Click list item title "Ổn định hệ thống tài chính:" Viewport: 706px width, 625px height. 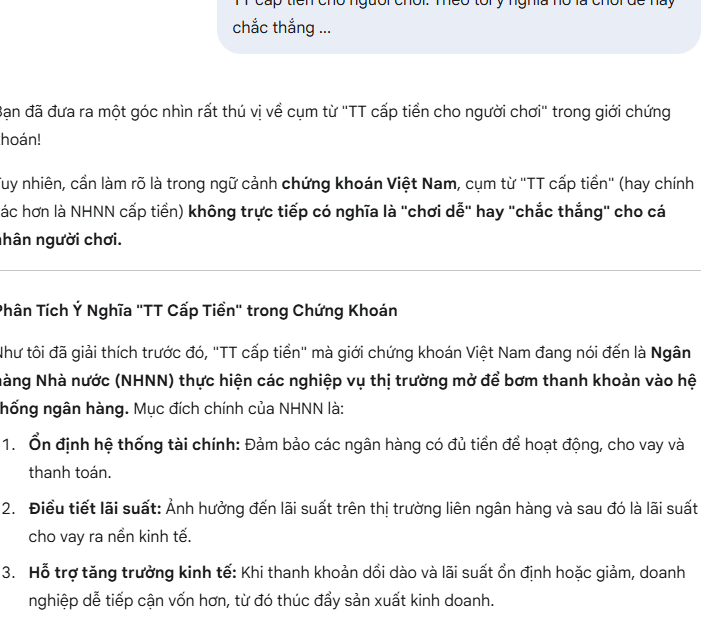(x=135, y=445)
